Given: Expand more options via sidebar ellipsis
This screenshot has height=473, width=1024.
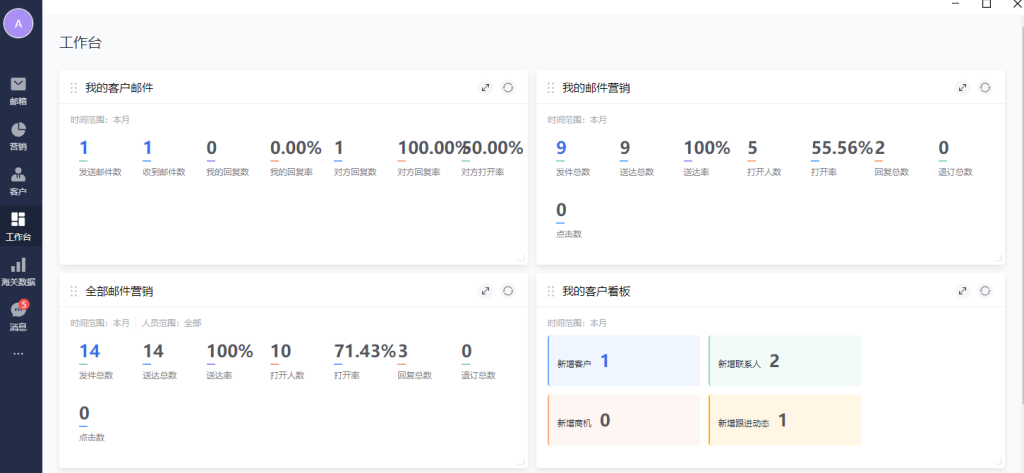Looking at the screenshot, I should tap(18, 353).
